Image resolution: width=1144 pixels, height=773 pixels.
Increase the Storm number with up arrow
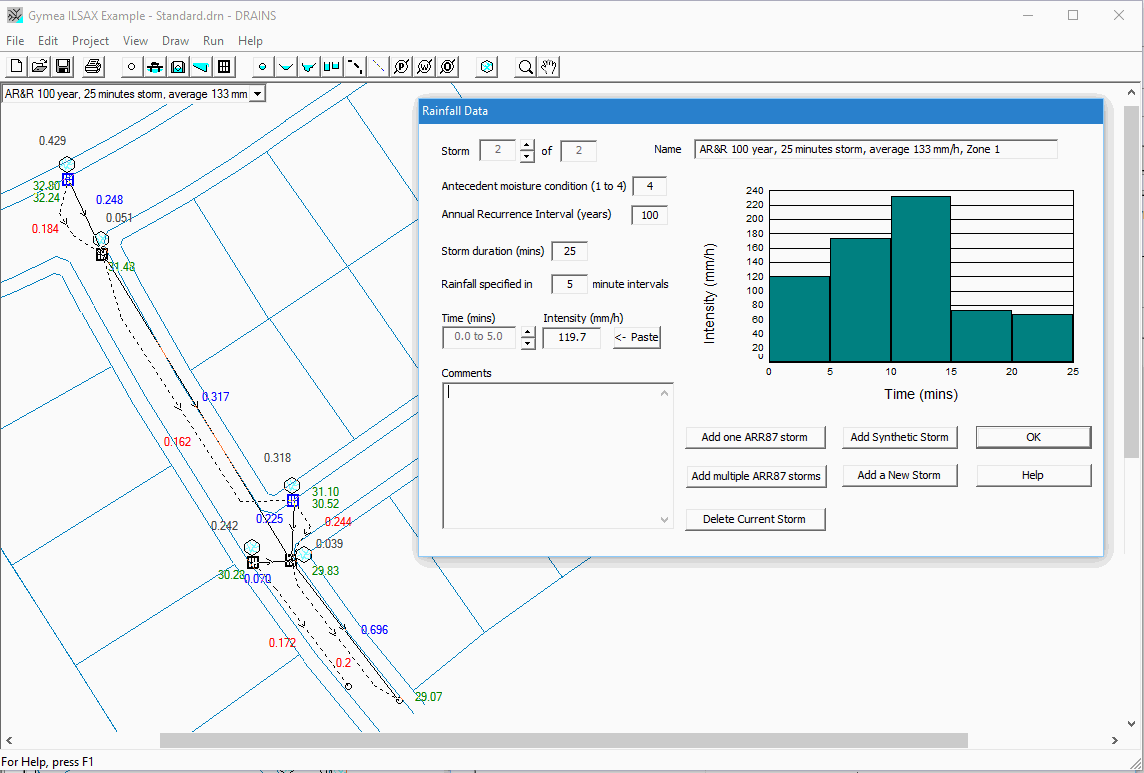pyautogui.click(x=527, y=145)
